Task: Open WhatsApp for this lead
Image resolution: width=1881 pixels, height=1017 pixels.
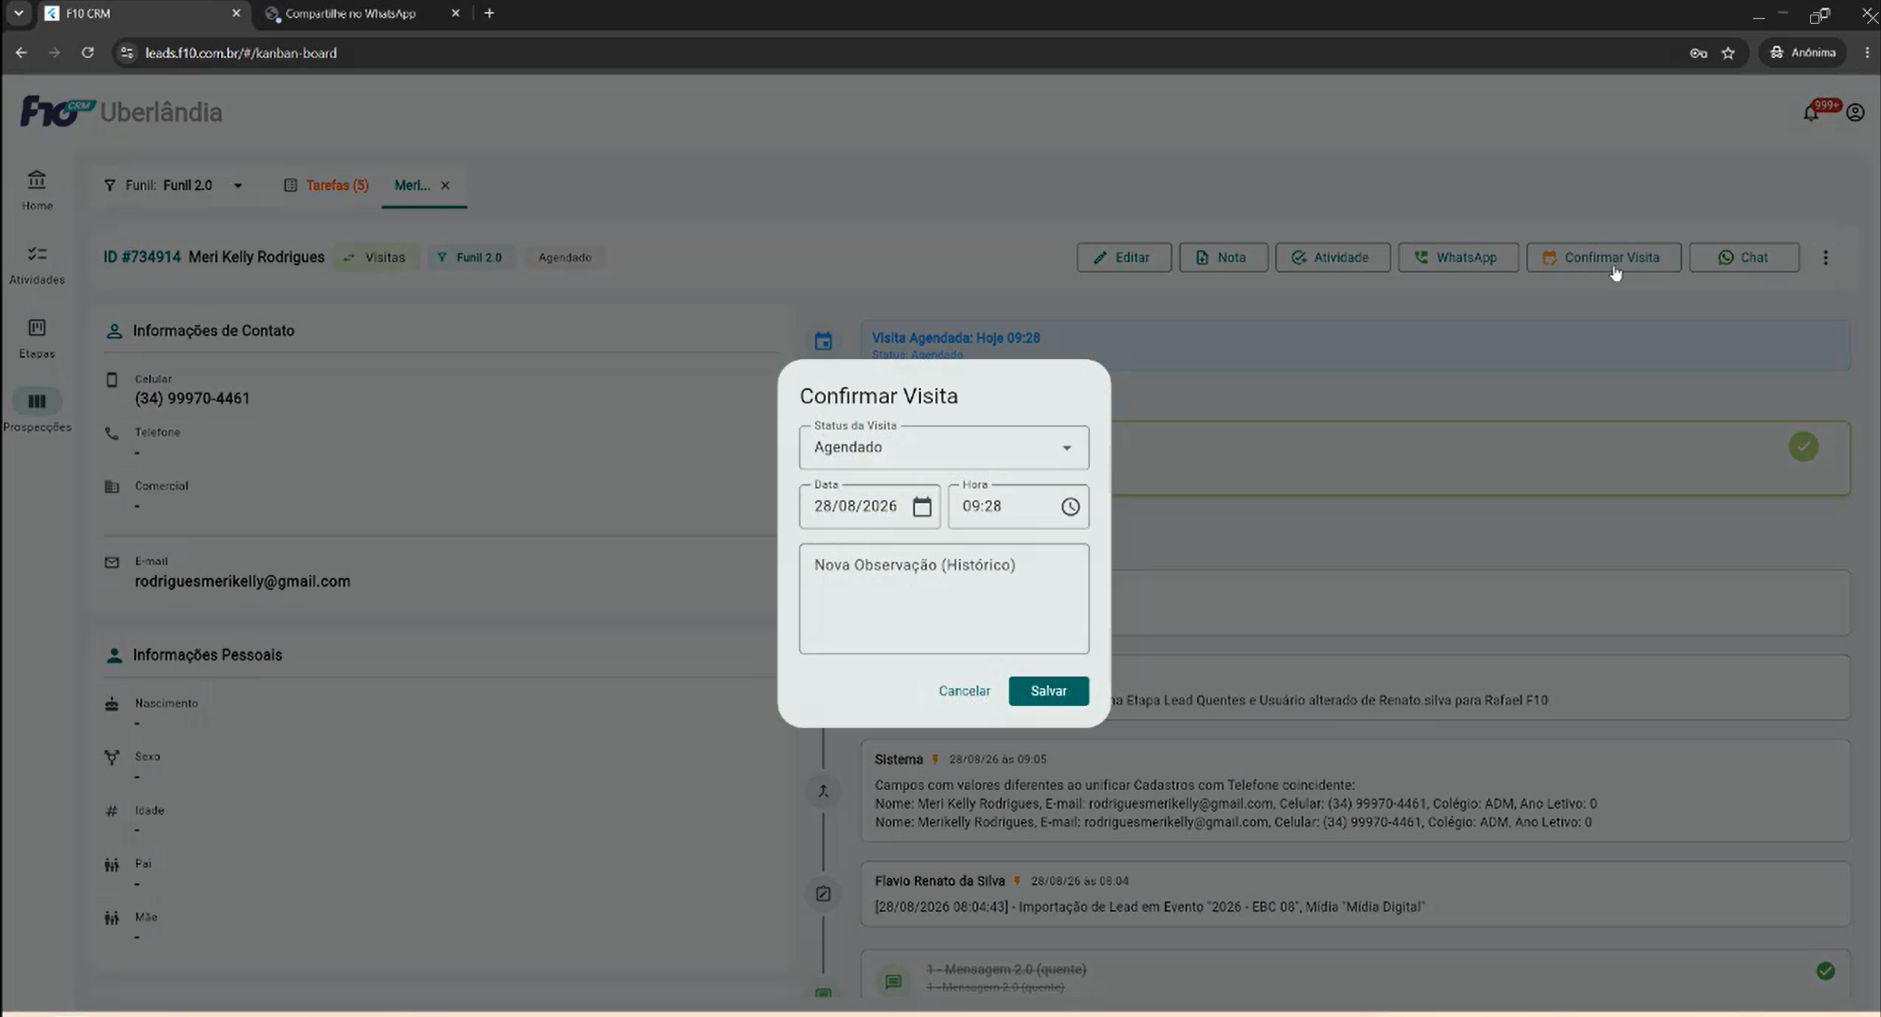Action: coord(1458,257)
